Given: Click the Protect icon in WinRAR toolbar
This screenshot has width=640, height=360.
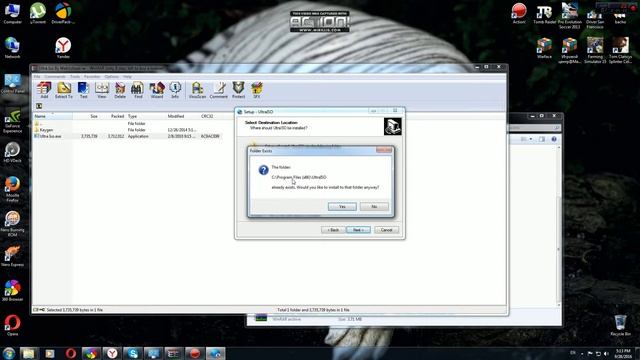Looking at the screenshot, I should pyautogui.click(x=238, y=90).
